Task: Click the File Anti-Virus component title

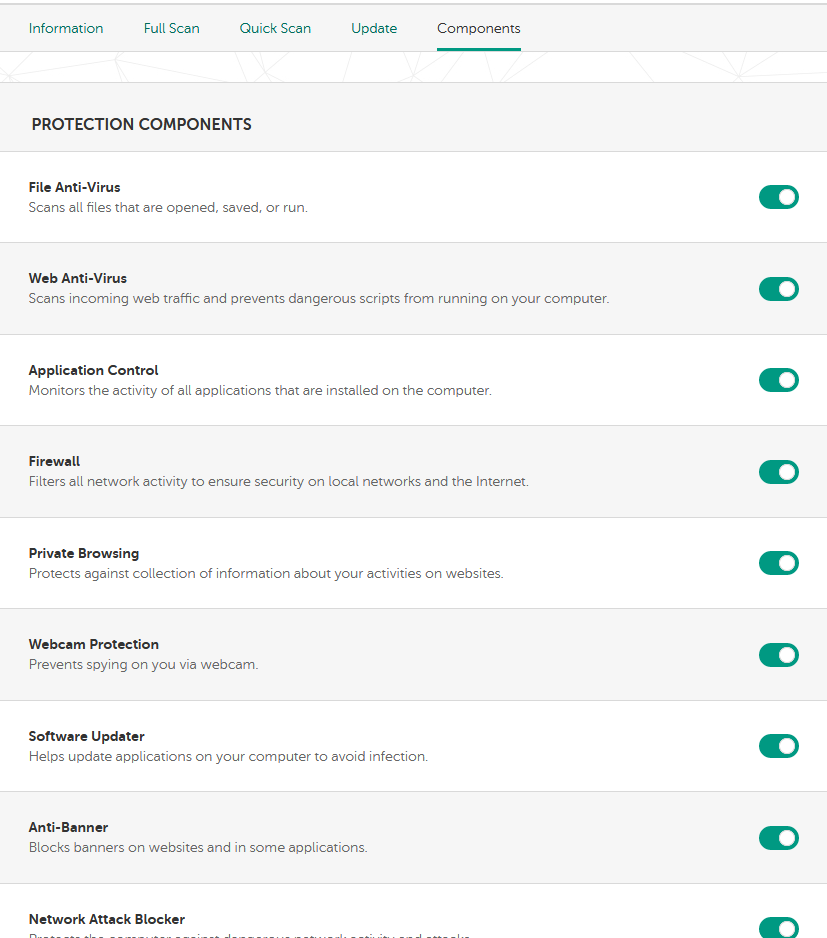Action: (x=75, y=187)
